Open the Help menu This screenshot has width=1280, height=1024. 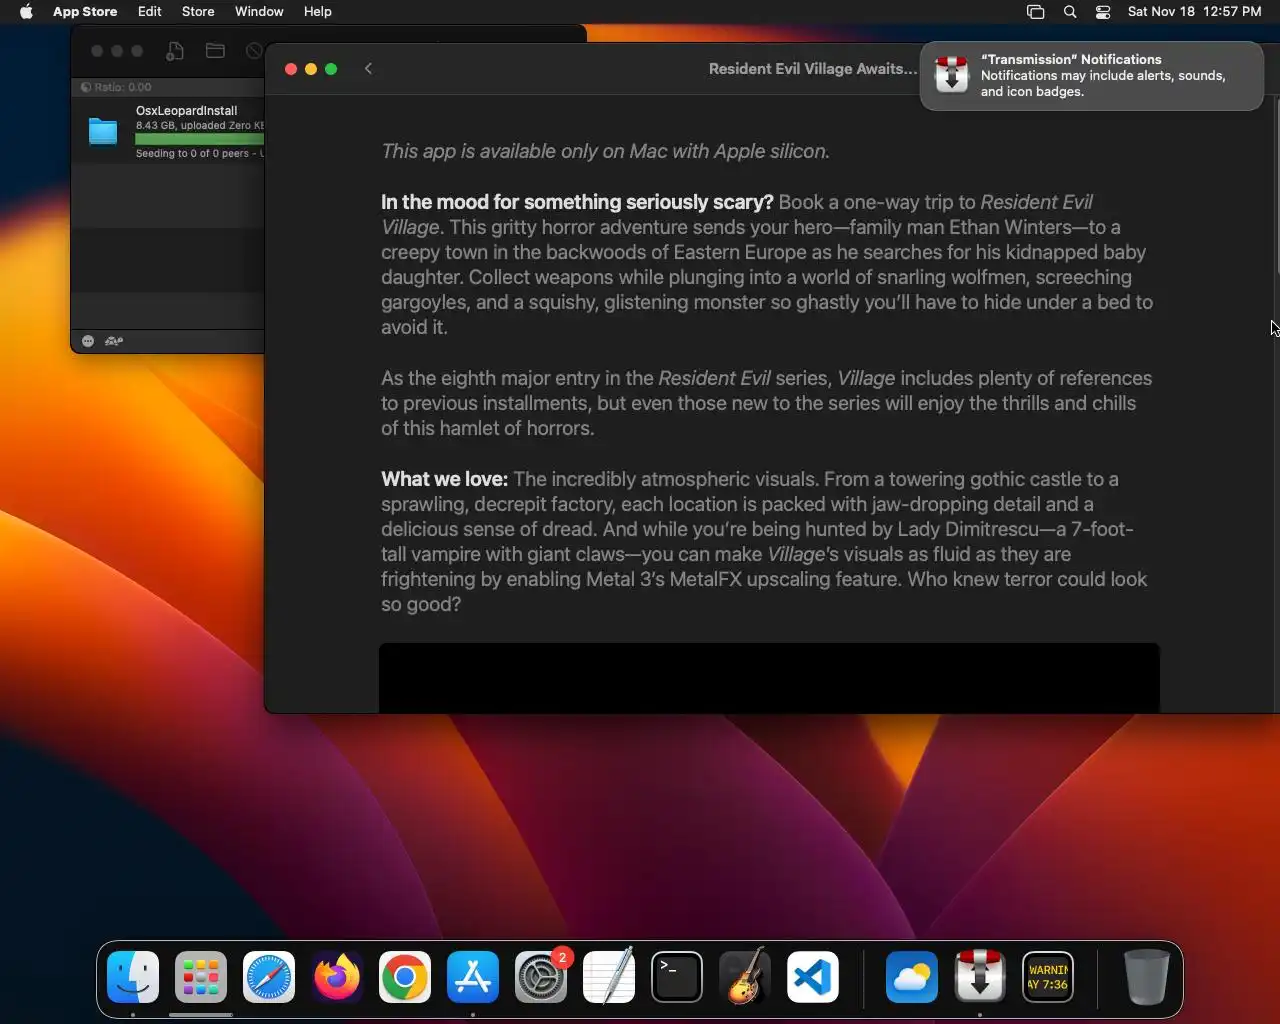(x=318, y=12)
